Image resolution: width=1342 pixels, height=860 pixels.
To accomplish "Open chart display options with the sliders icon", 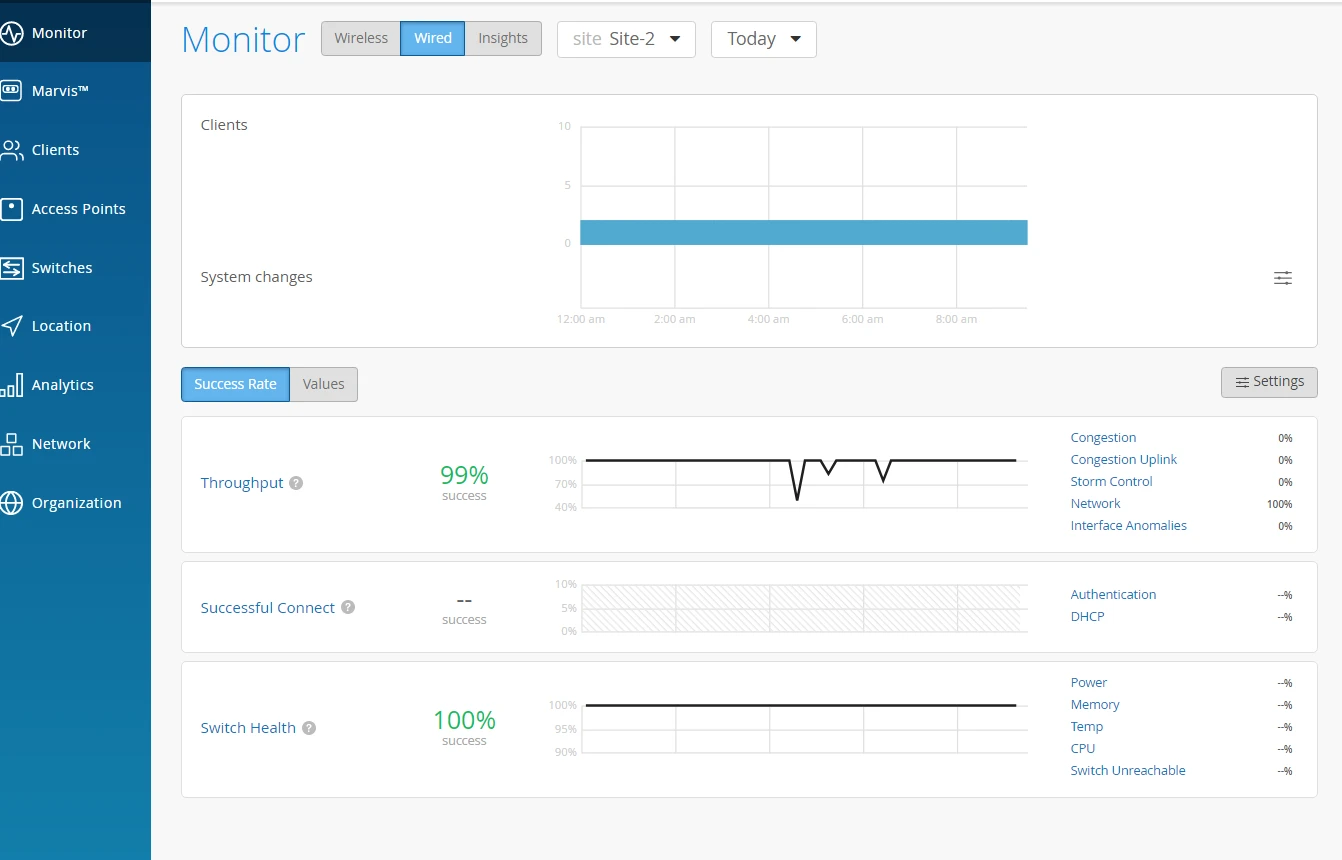I will pos(1283,278).
